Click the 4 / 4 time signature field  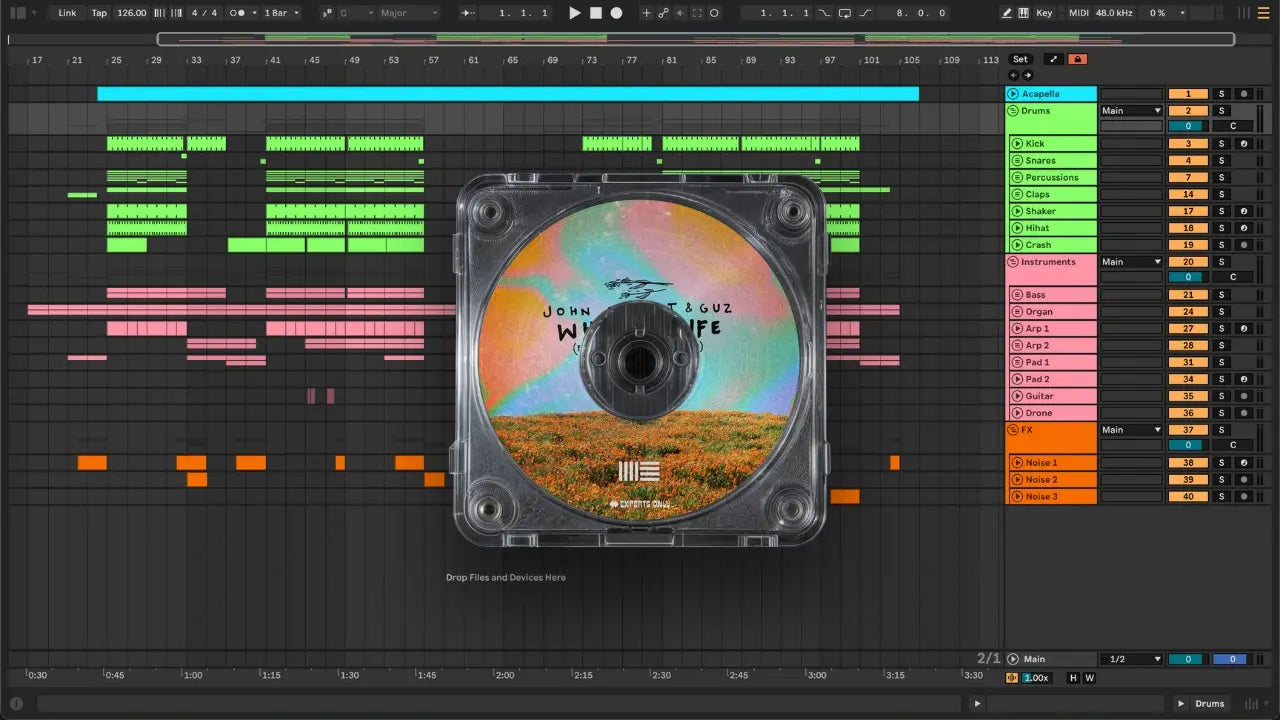click(x=204, y=13)
